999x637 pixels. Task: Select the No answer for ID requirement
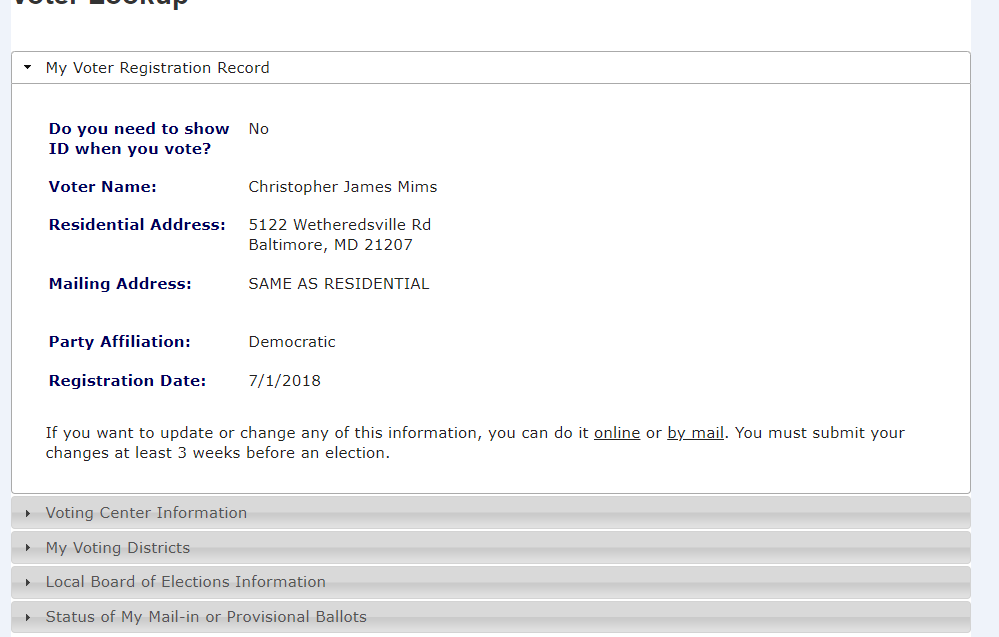point(259,129)
